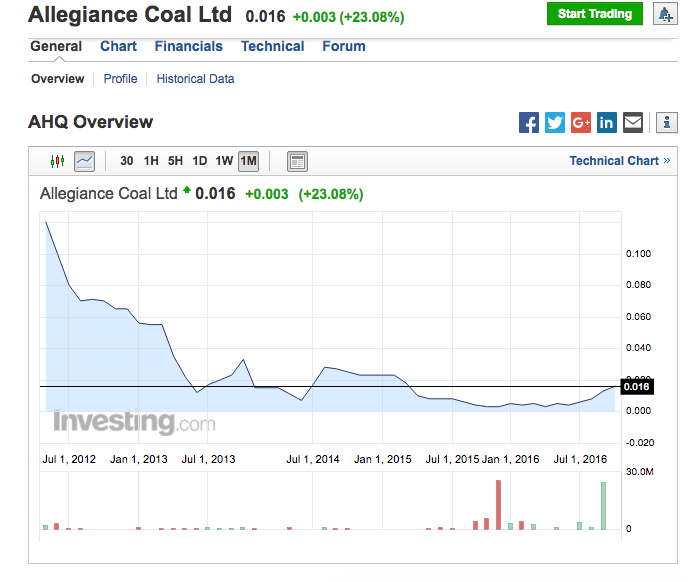
Task: Switch to the Chart tab
Action: tap(118, 46)
